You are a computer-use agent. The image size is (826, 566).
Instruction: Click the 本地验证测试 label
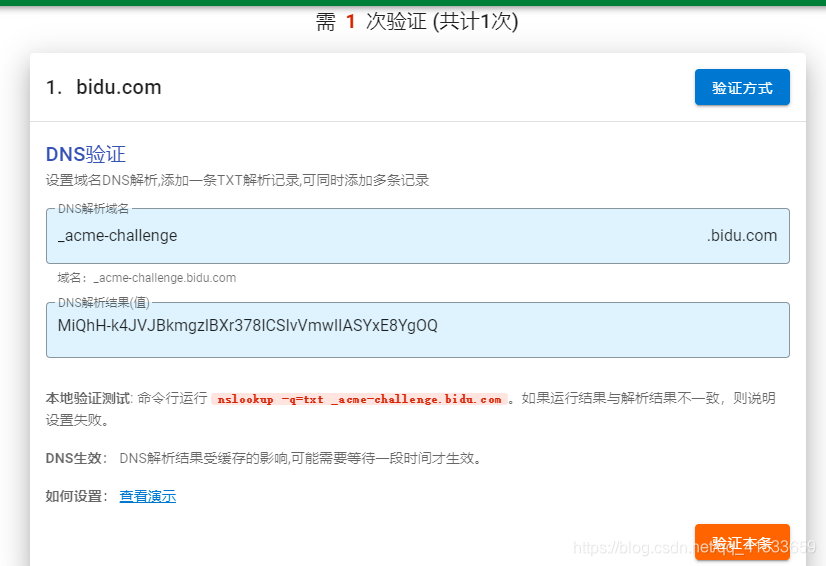(90, 398)
